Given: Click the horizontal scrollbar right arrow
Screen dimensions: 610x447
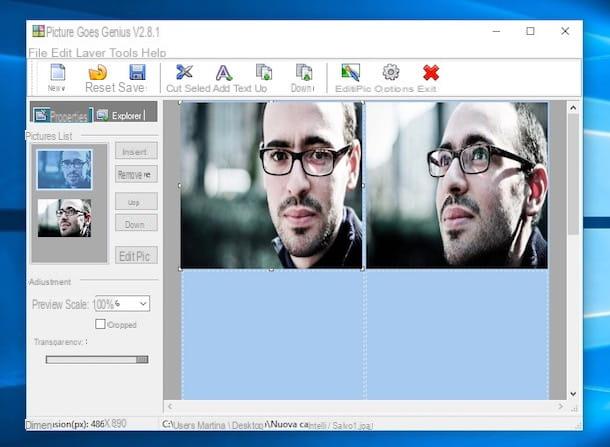Looking at the screenshot, I should click(560, 406).
